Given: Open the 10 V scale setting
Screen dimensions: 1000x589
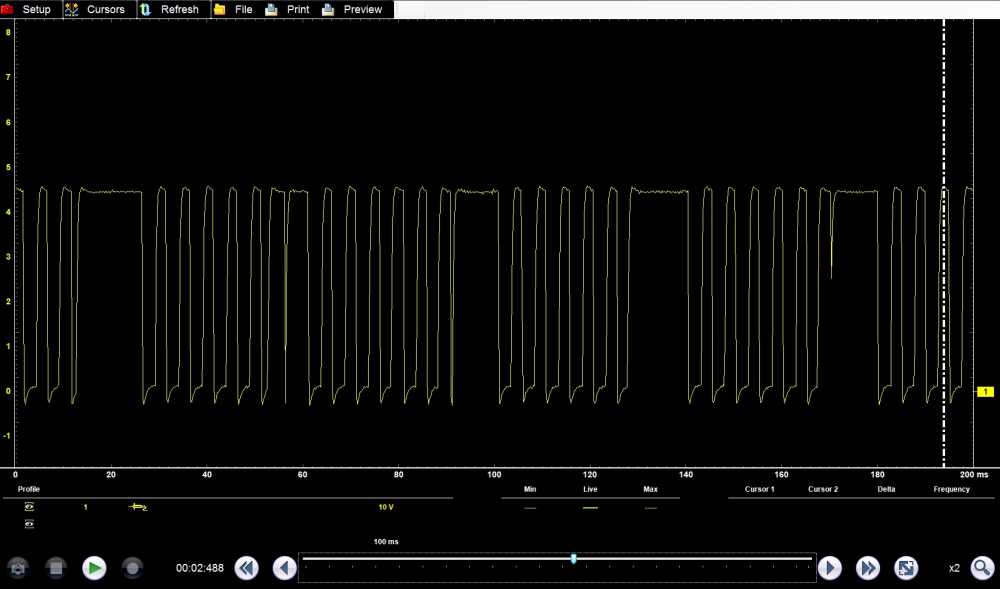Looking at the screenshot, I should click(385, 507).
